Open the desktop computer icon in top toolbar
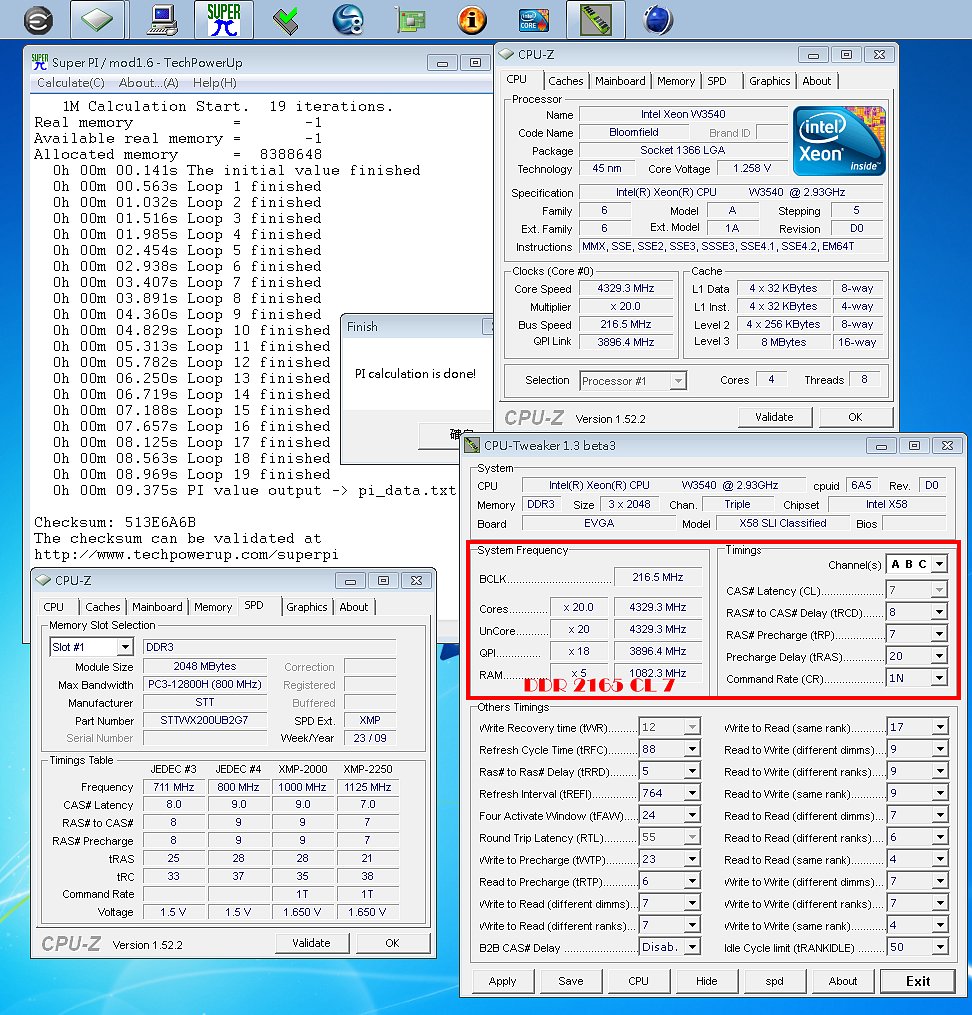The height and width of the screenshot is (1015, 972). (x=162, y=20)
